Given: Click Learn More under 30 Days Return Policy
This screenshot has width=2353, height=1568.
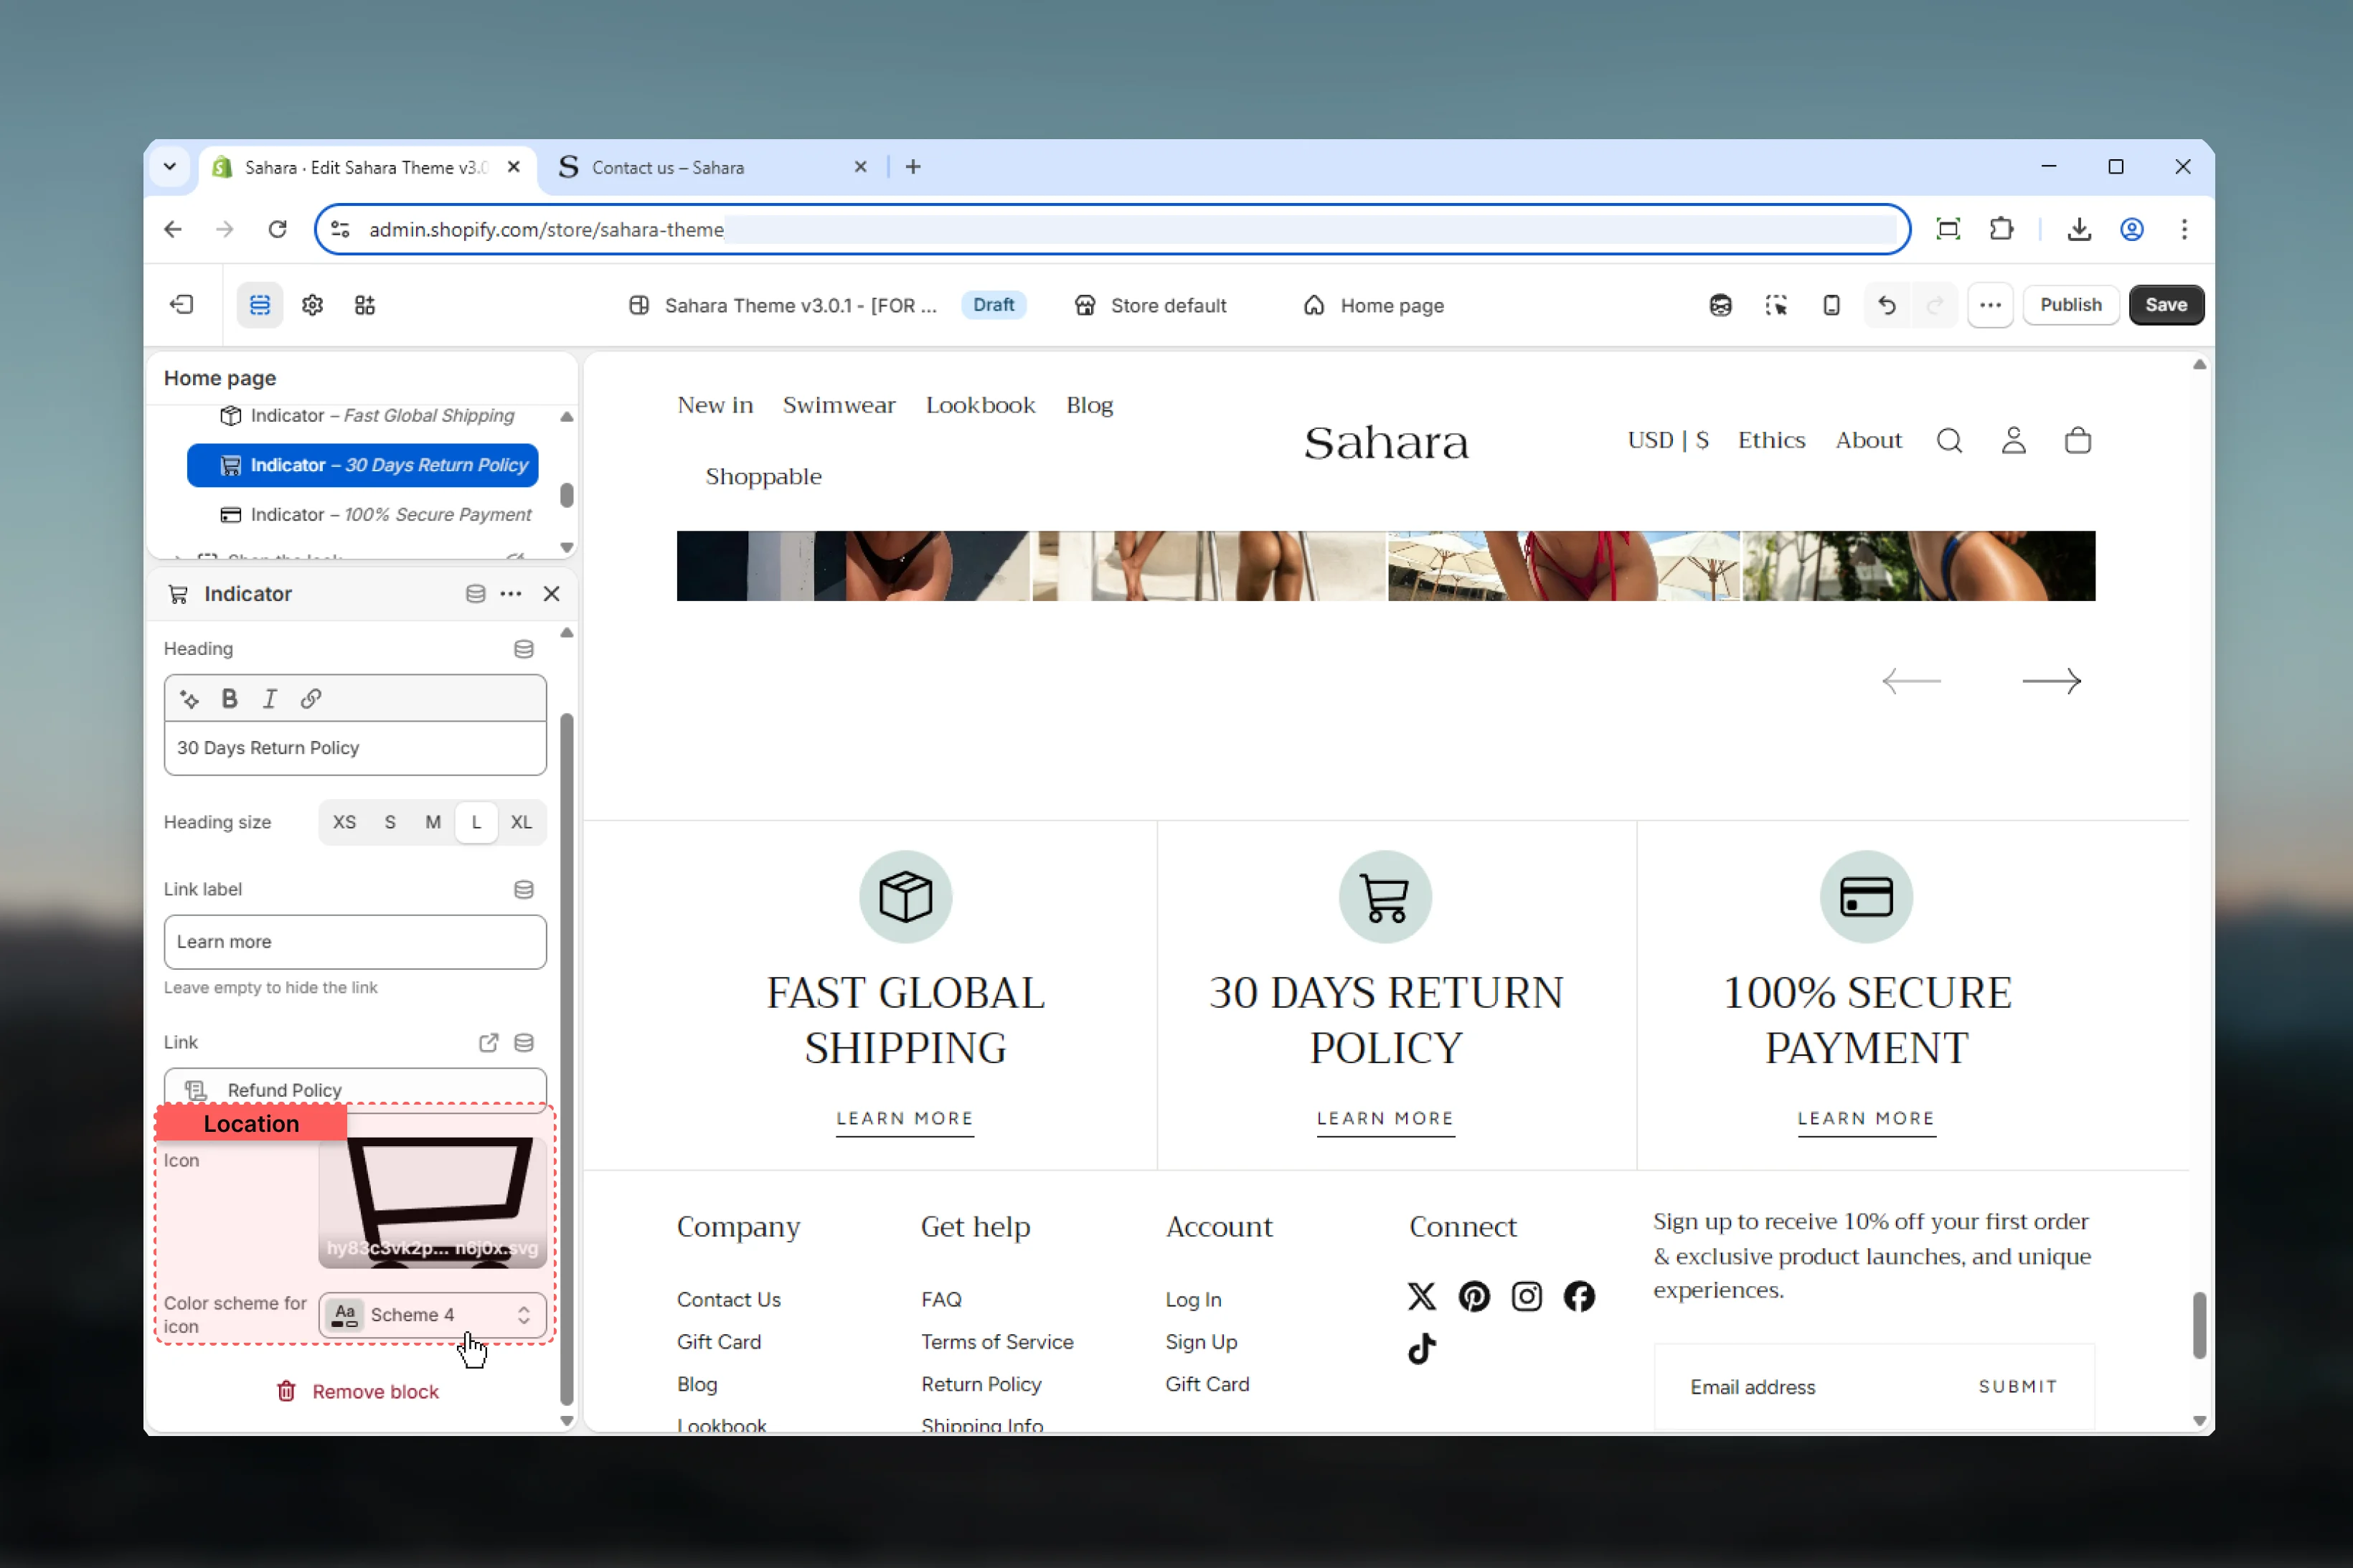Looking at the screenshot, I should 1385,1119.
